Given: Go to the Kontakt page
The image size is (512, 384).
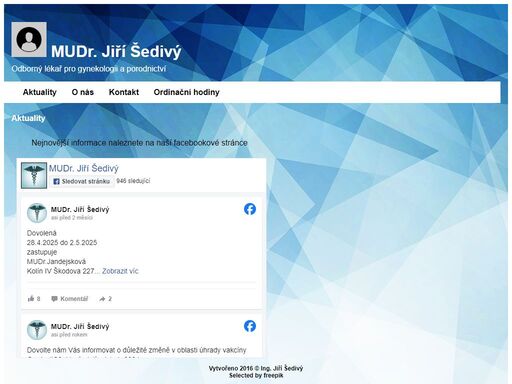Looking at the screenshot, I should click(124, 92).
